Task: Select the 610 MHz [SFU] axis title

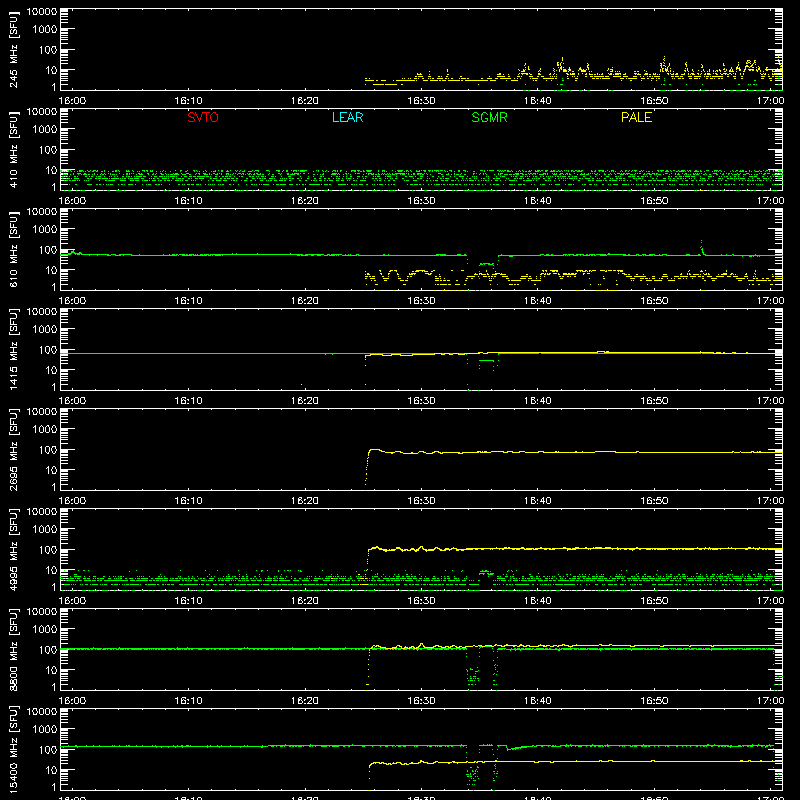Action: click(13, 249)
